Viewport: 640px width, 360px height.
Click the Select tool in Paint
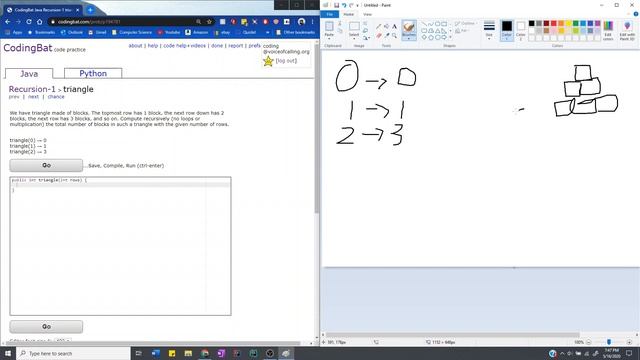tap(354, 27)
